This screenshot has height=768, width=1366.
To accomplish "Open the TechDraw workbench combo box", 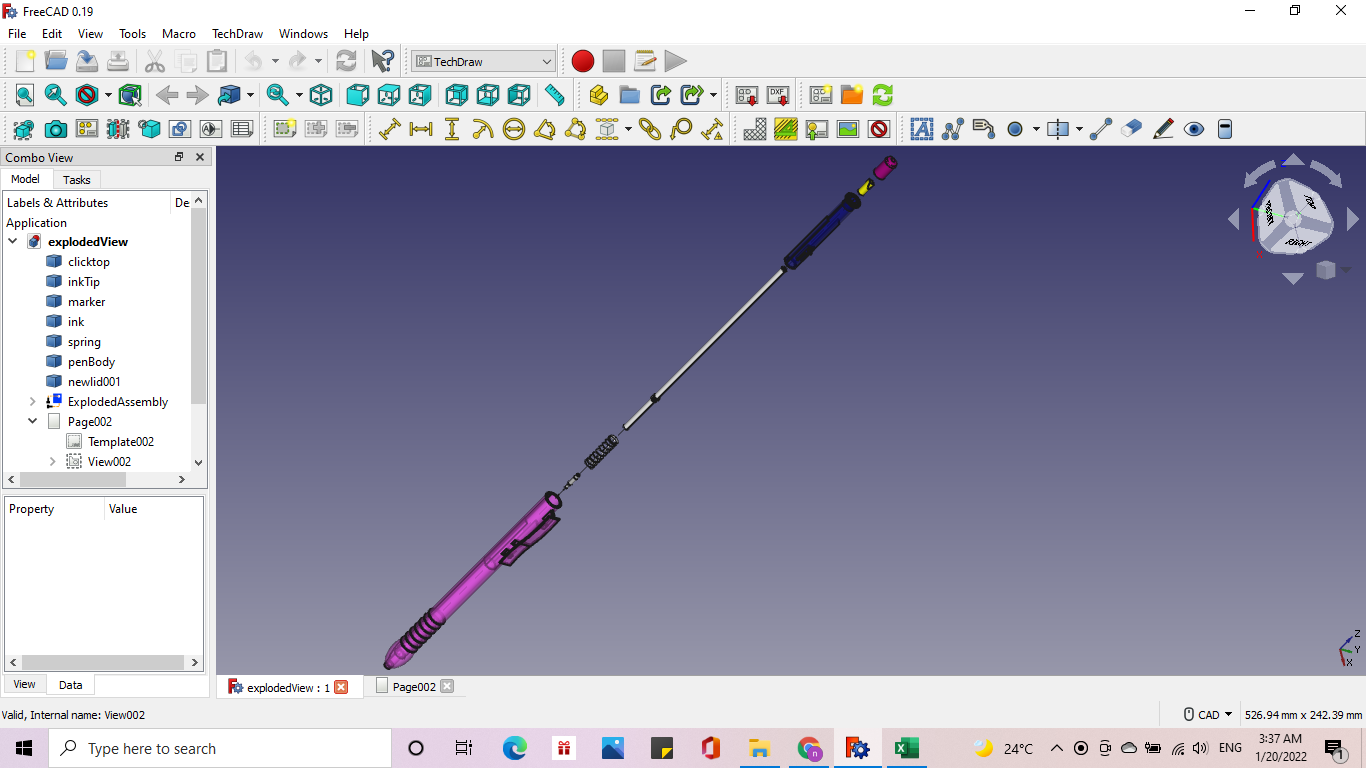I will (483, 61).
